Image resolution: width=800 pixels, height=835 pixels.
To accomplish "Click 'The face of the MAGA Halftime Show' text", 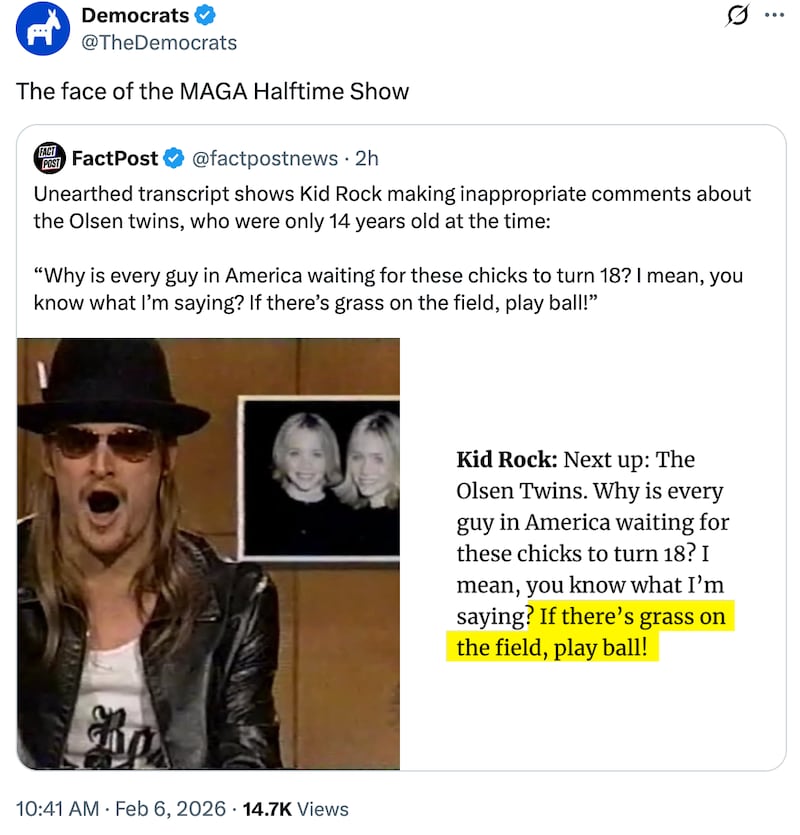I will [x=212, y=91].
